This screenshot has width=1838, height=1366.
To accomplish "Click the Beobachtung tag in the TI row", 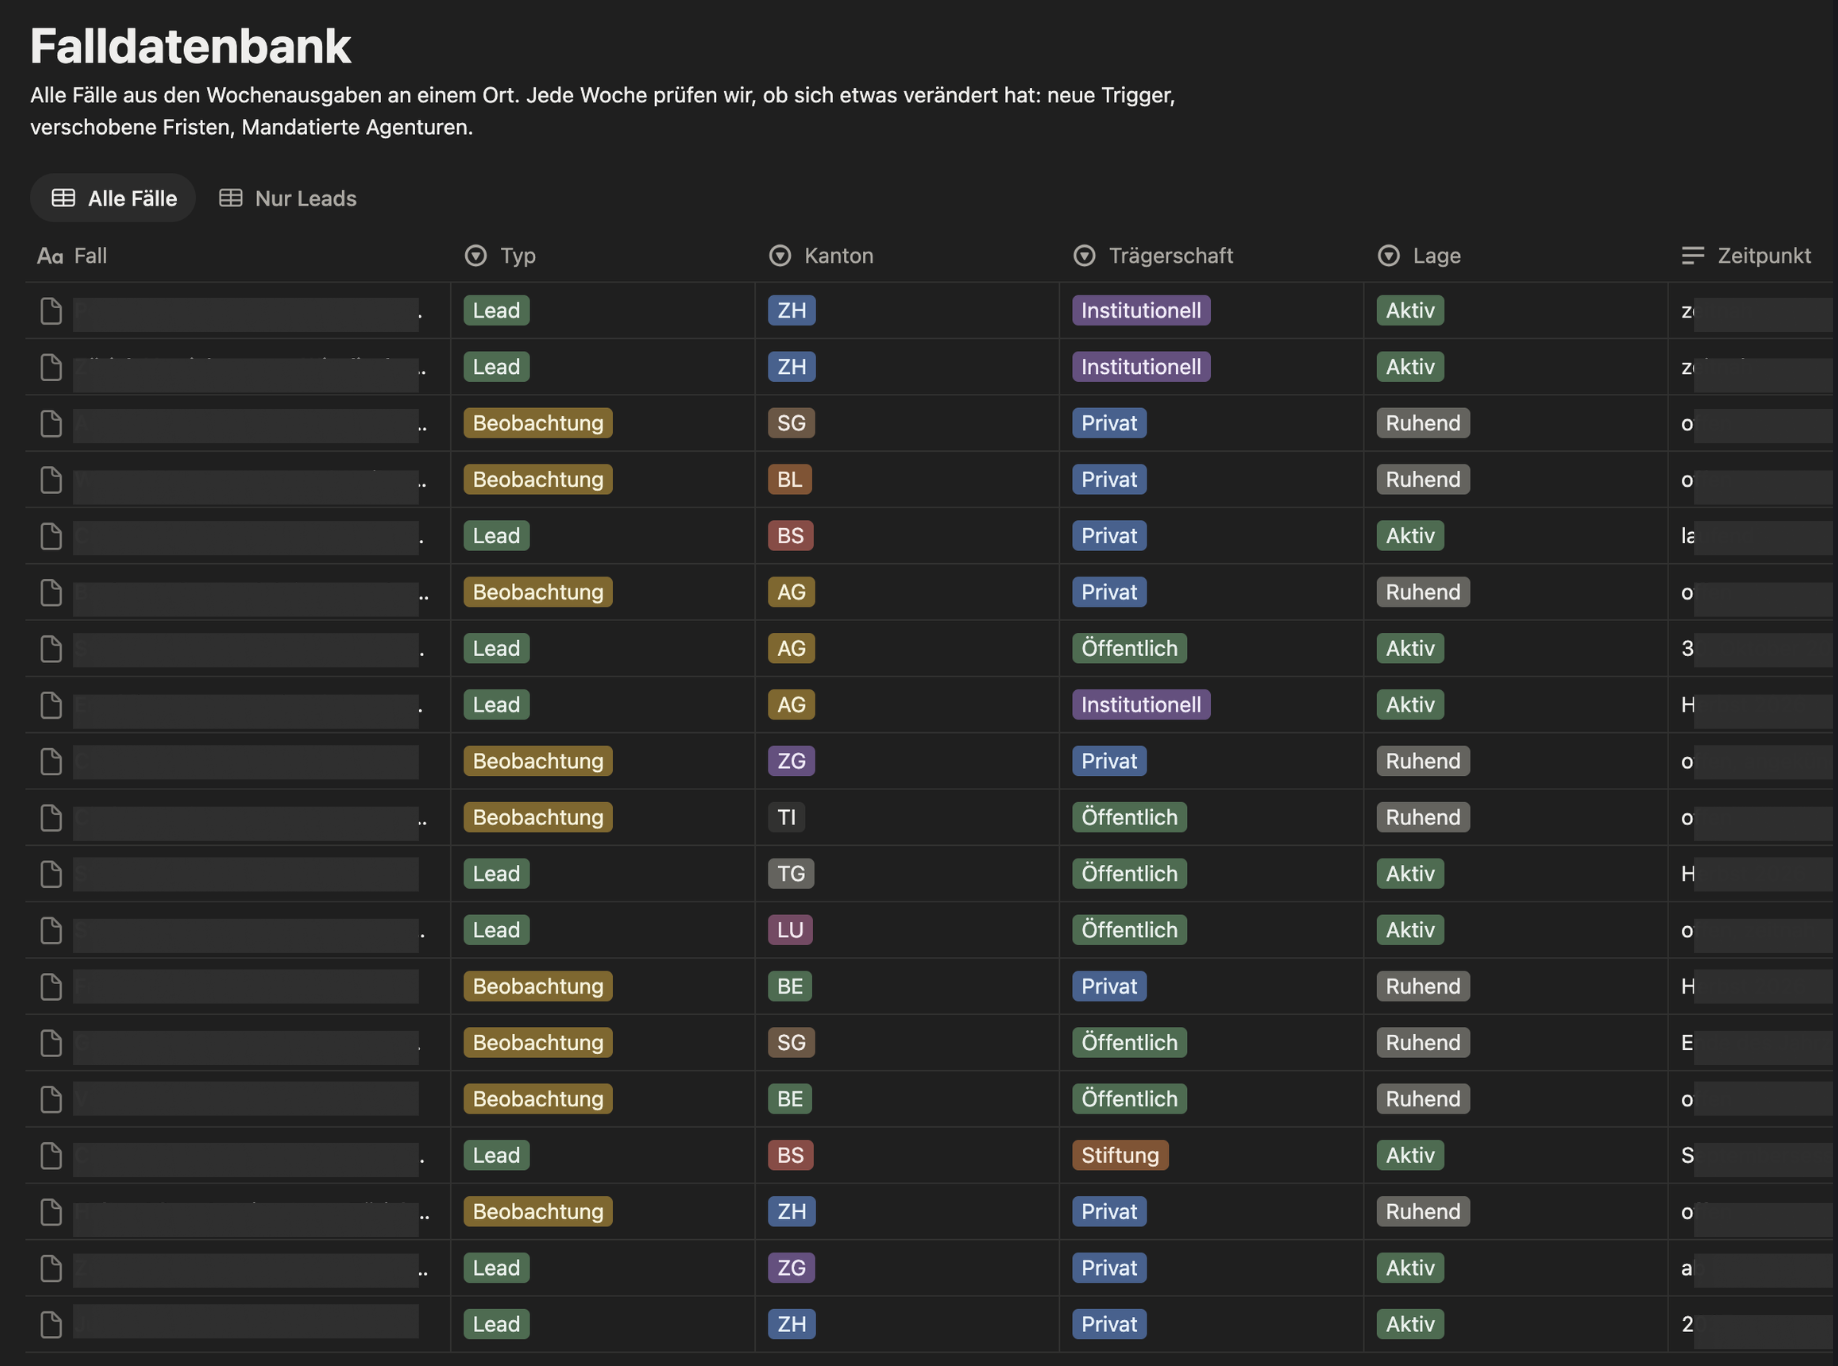I will click(x=538, y=817).
